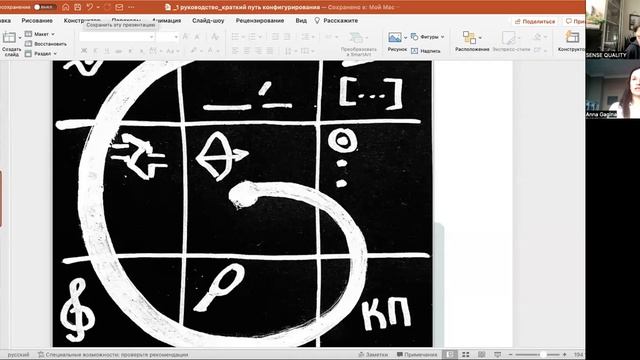Open the Анимация ribbon tab
This screenshot has width=640, height=360.
click(x=167, y=20)
